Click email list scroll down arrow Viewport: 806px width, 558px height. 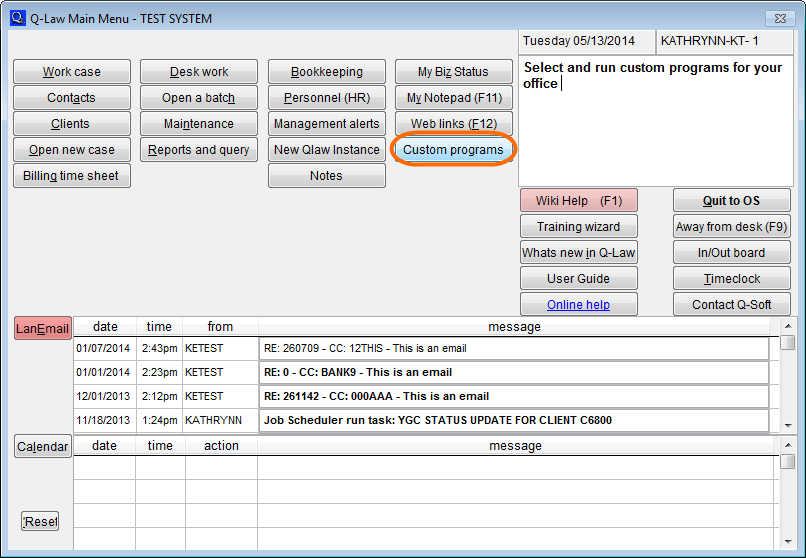click(x=787, y=425)
